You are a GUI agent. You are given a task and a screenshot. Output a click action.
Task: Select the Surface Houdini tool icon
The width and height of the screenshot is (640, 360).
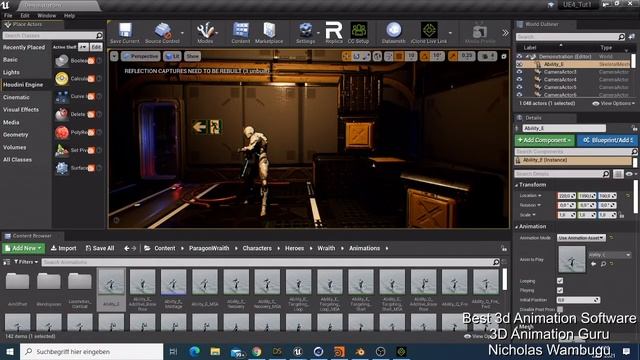pyautogui.click(x=62, y=168)
